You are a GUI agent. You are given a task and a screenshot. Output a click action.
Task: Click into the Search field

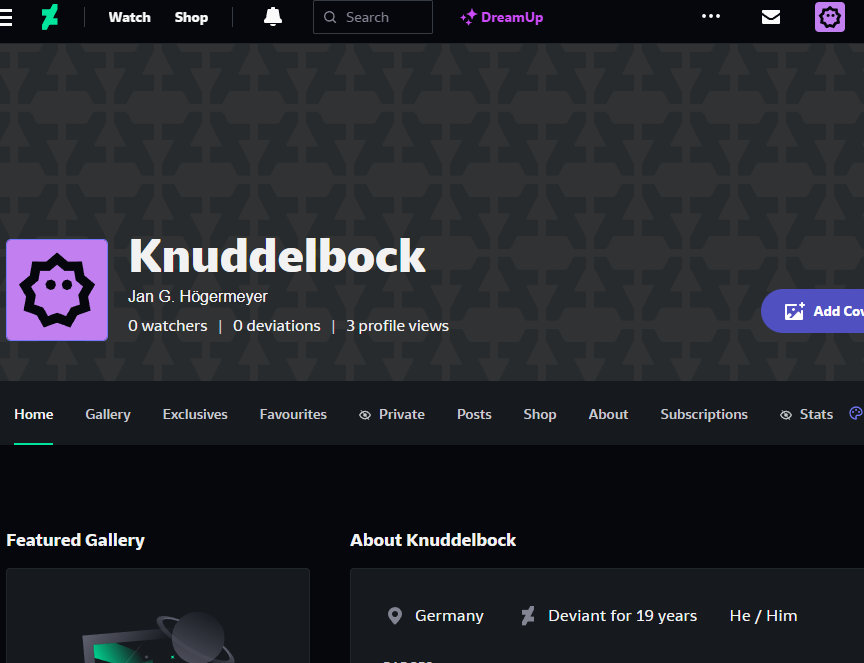tap(373, 17)
